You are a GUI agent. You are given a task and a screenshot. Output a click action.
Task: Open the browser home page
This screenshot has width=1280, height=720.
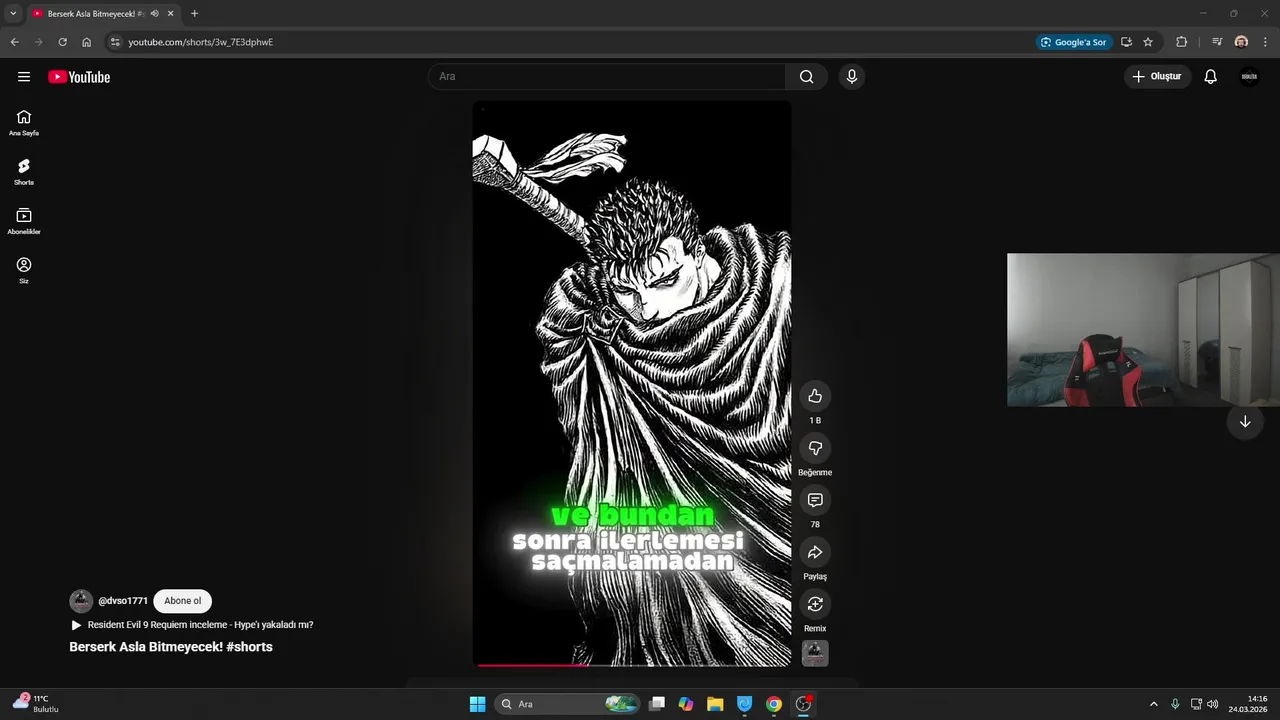pos(86,42)
